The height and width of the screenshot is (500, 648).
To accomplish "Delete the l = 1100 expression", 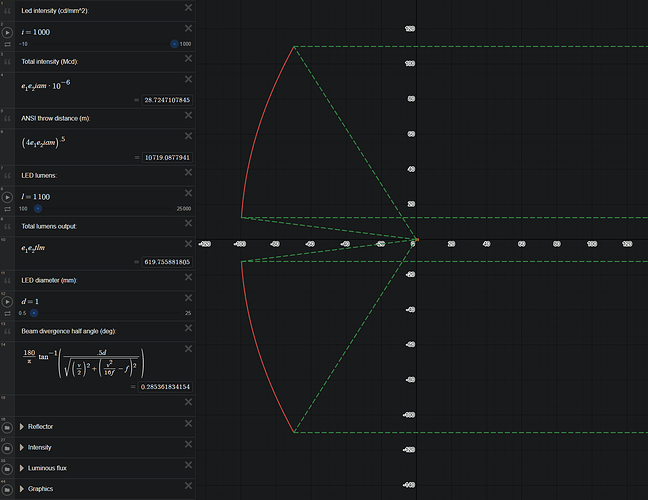I will tap(188, 193).
